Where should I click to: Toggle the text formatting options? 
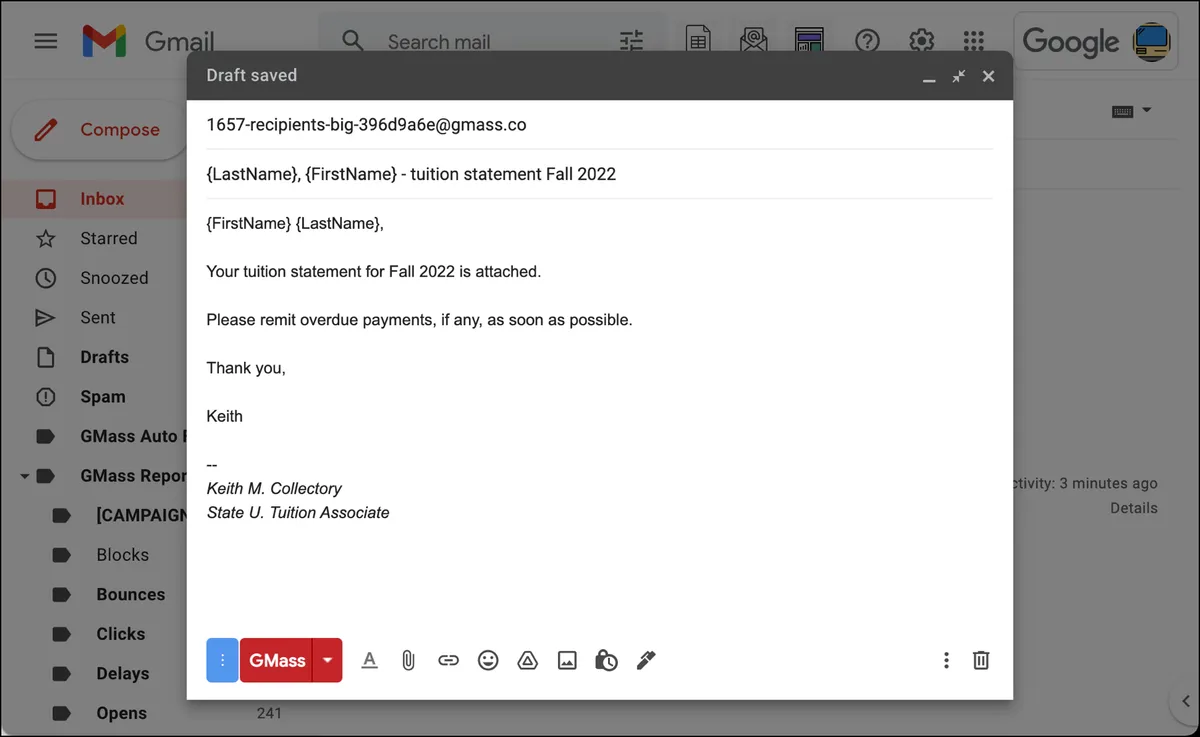pyautogui.click(x=369, y=660)
